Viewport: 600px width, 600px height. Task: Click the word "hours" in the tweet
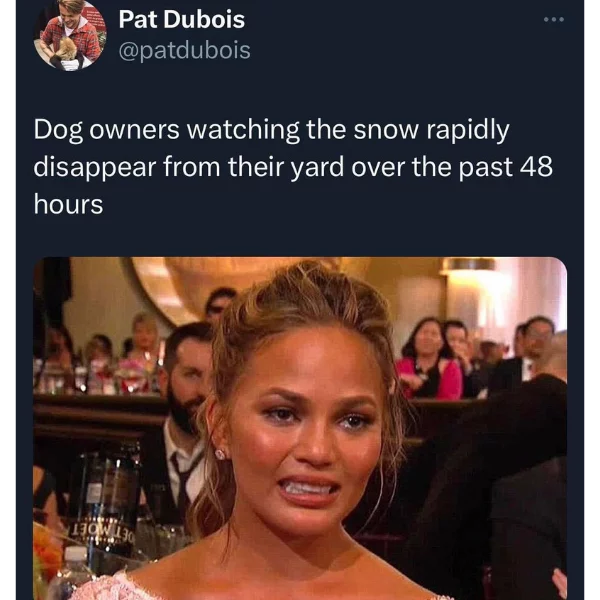pyautogui.click(x=68, y=204)
